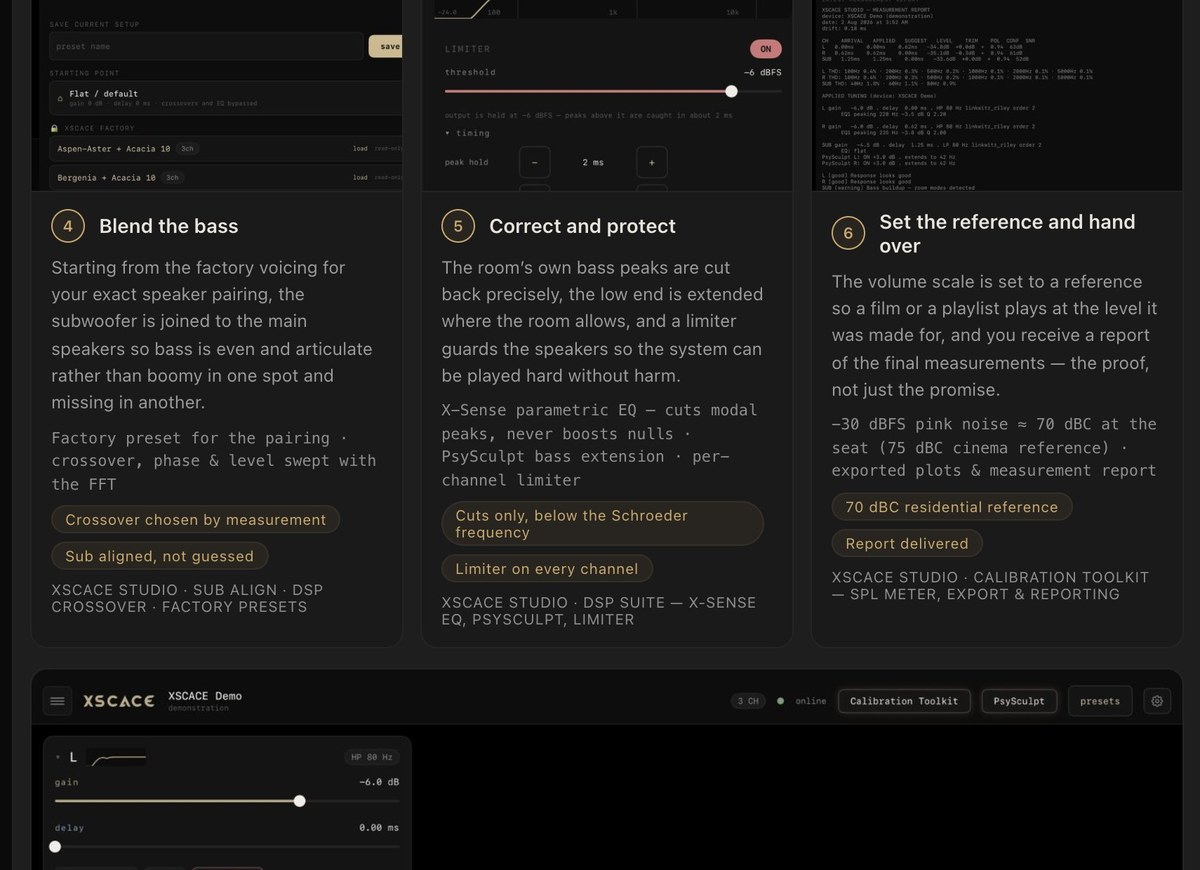Click the Cuts only, below the Schroeder chip

tap(602, 524)
